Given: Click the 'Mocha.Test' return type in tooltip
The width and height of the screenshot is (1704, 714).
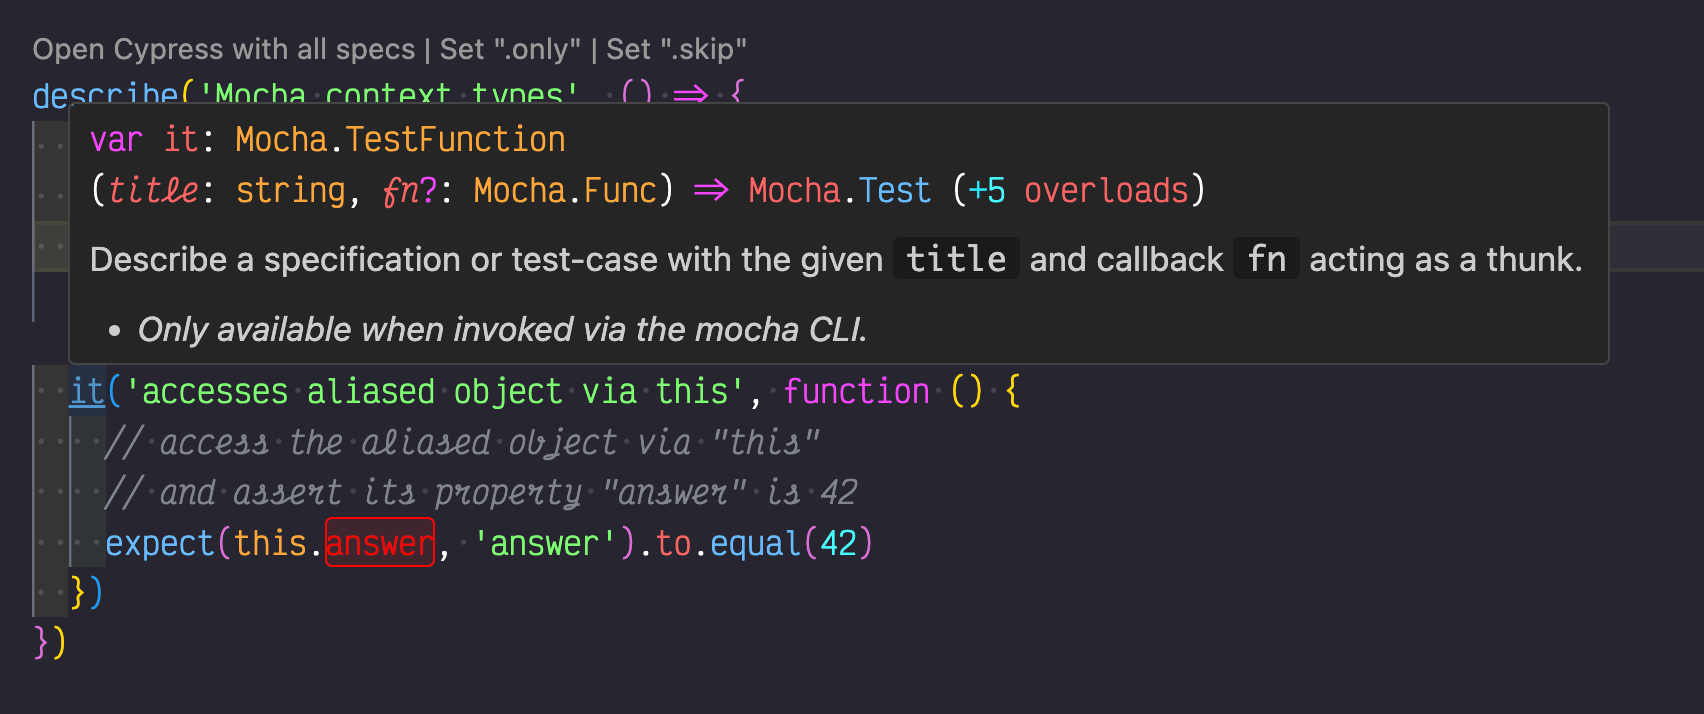Looking at the screenshot, I should click(838, 190).
